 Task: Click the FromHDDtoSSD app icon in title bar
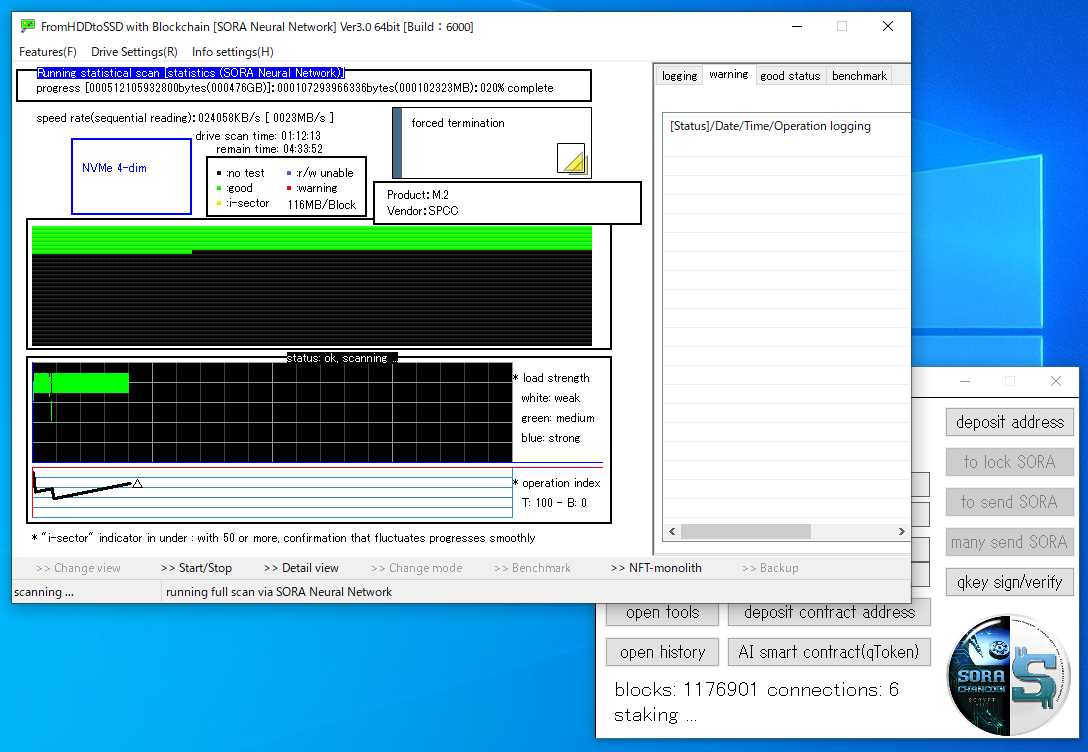(x=28, y=26)
